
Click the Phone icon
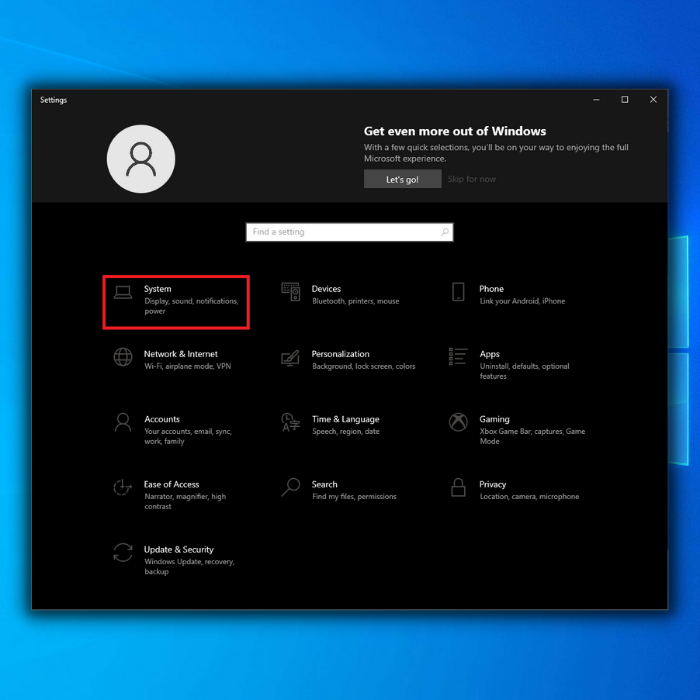[x=458, y=292]
